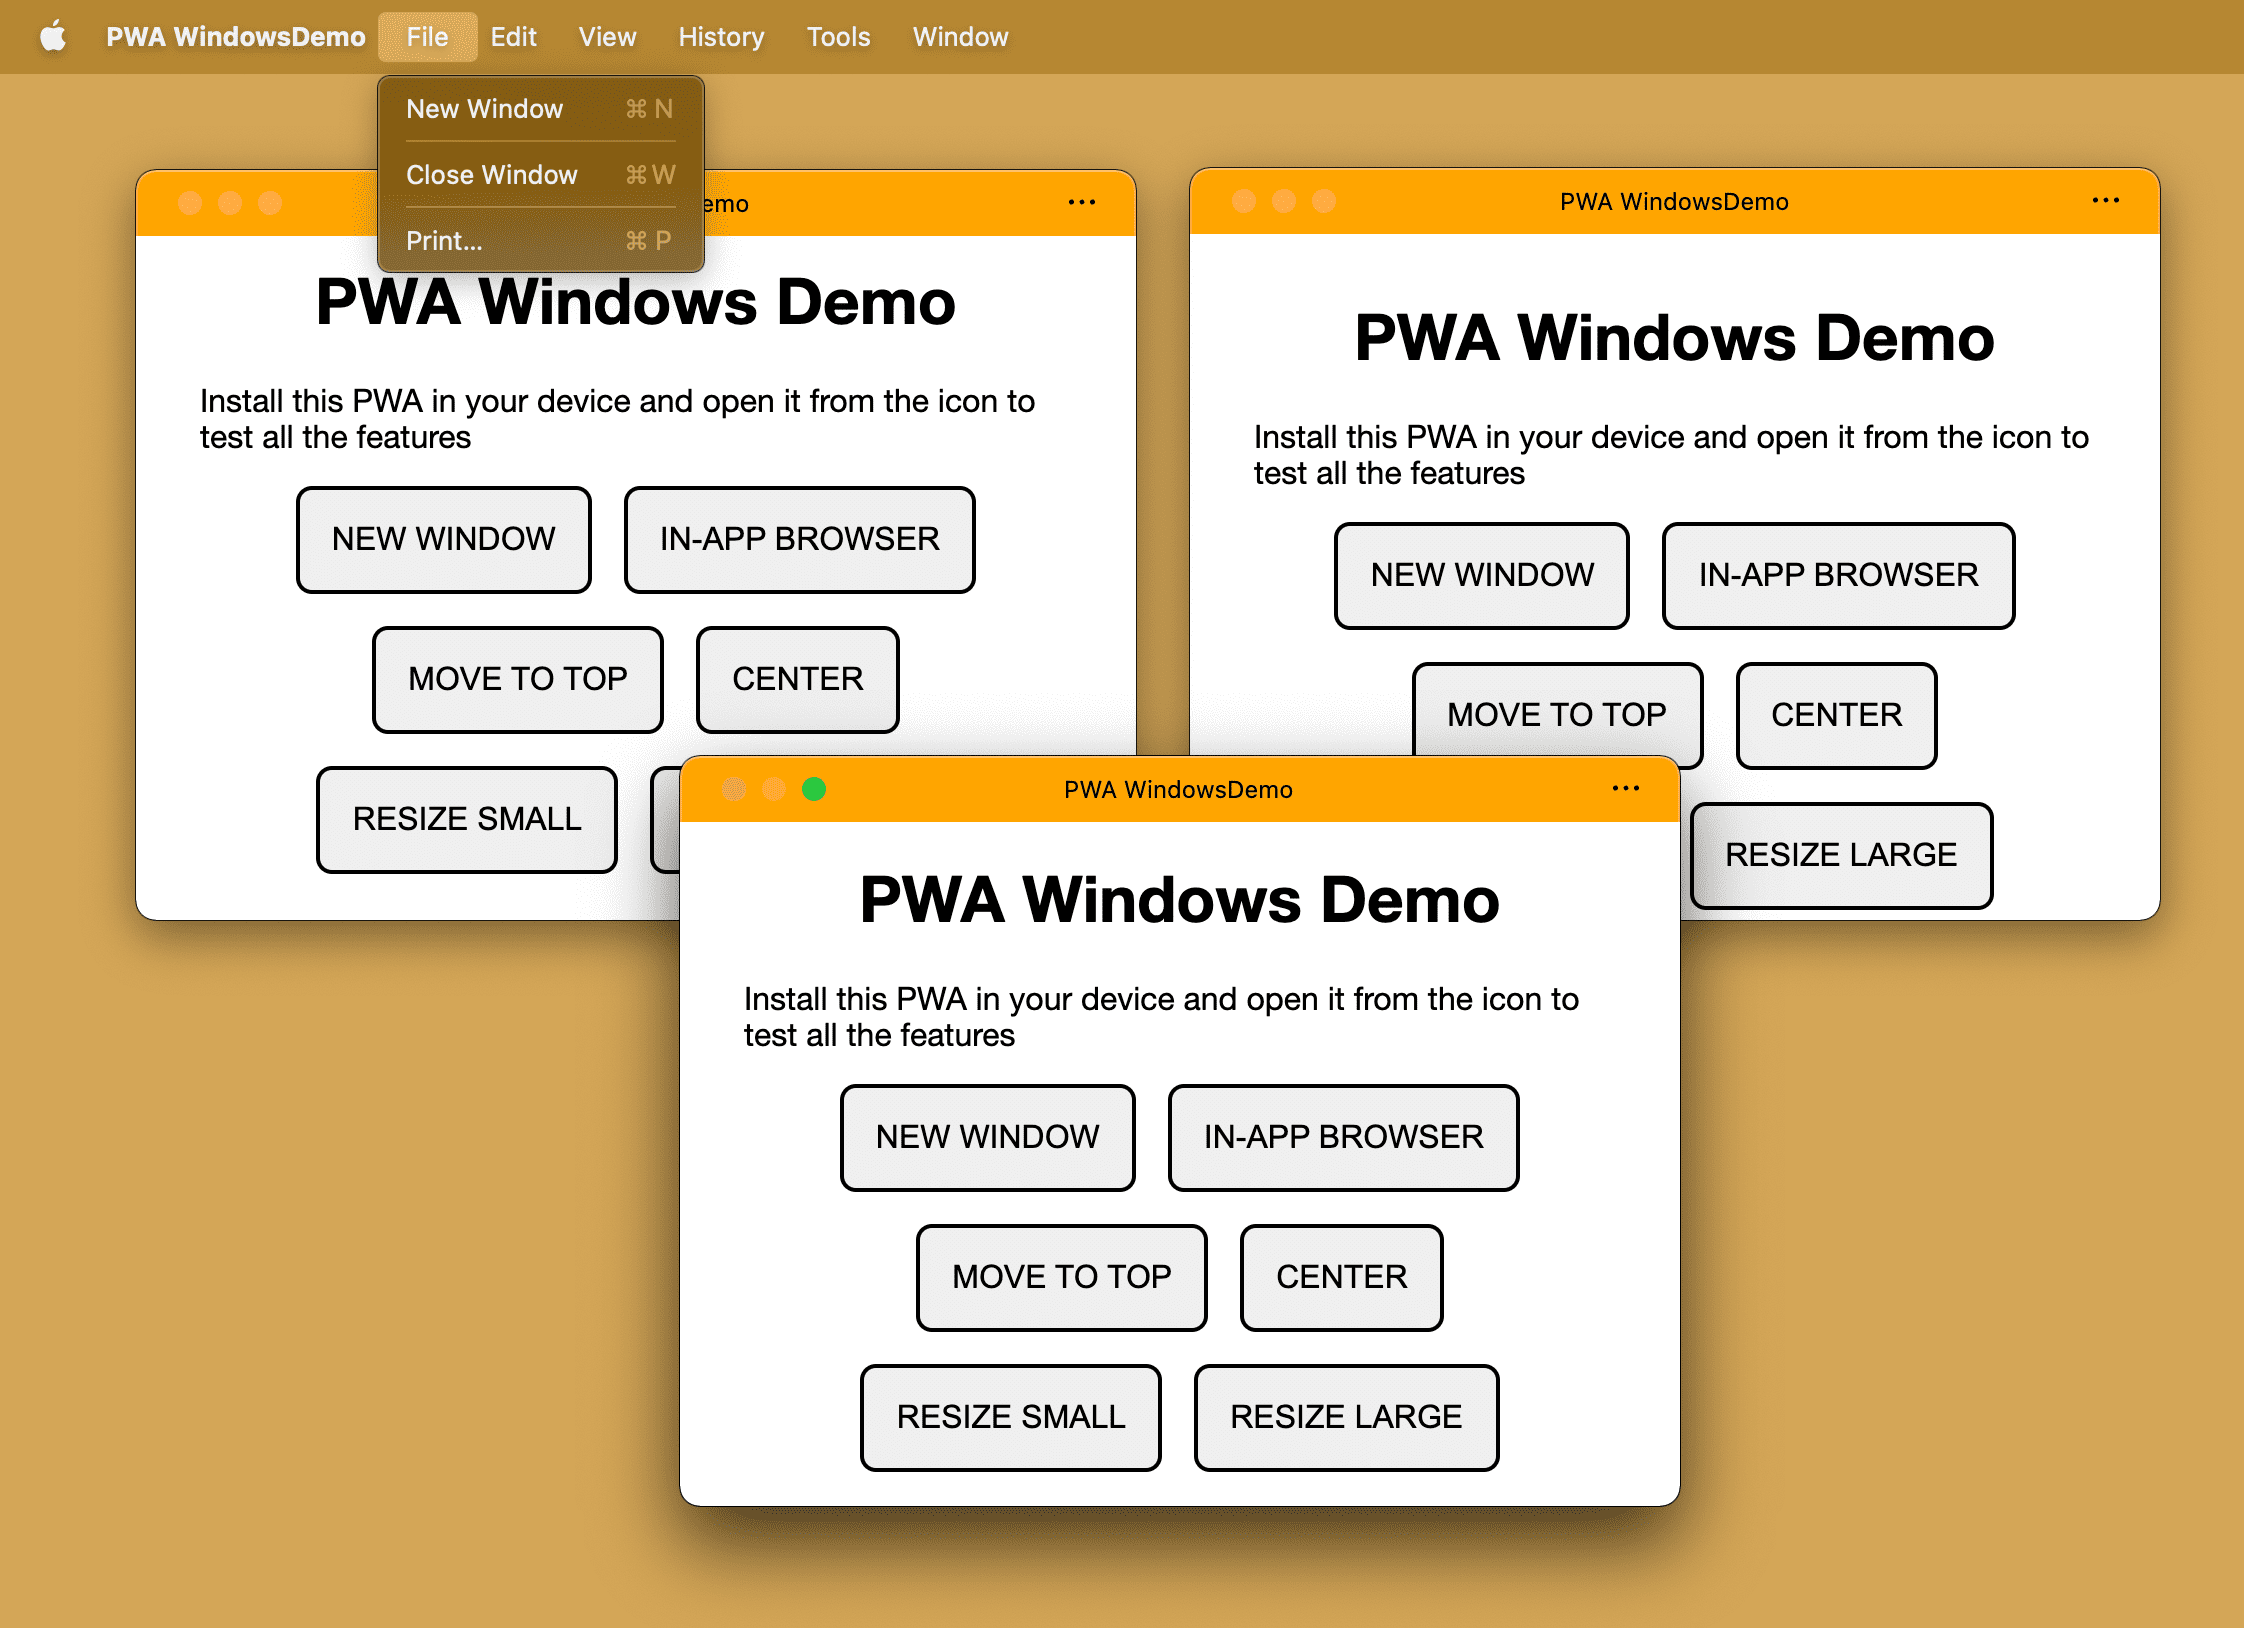2244x1628 pixels.
Task: Click the three-dot menu icon on foreground window
Action: click(x=1626, y=790)
